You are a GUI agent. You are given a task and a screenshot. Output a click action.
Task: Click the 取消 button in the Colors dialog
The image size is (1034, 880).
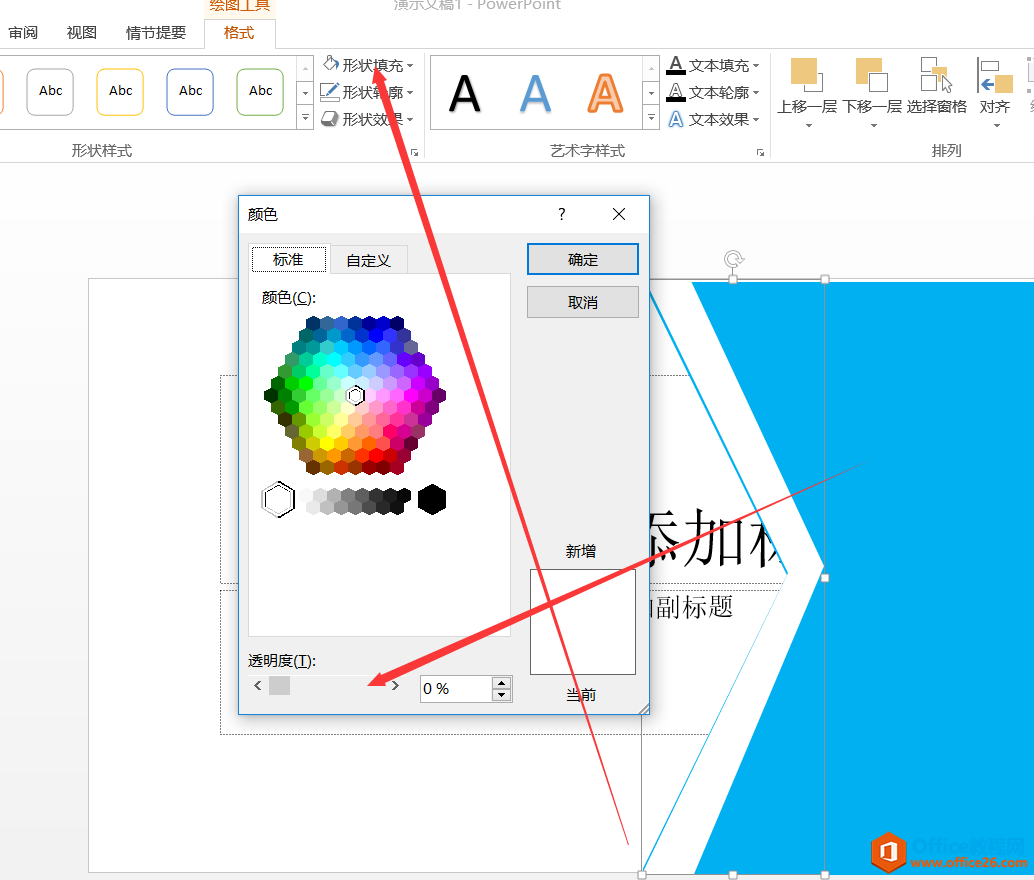pyautogui.click(x=582, y=301)
